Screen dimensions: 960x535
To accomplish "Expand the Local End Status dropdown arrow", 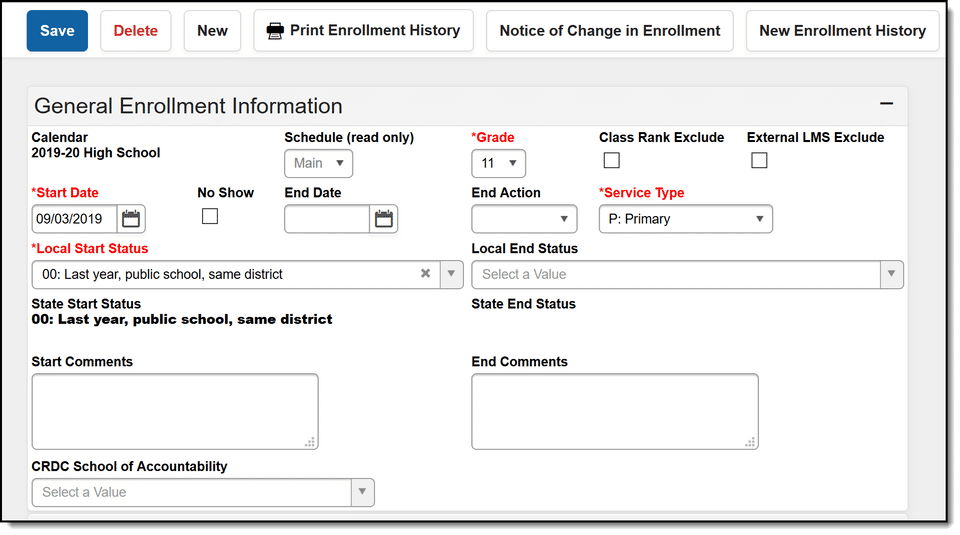I will pyautogui.click(x=891, y=274).
